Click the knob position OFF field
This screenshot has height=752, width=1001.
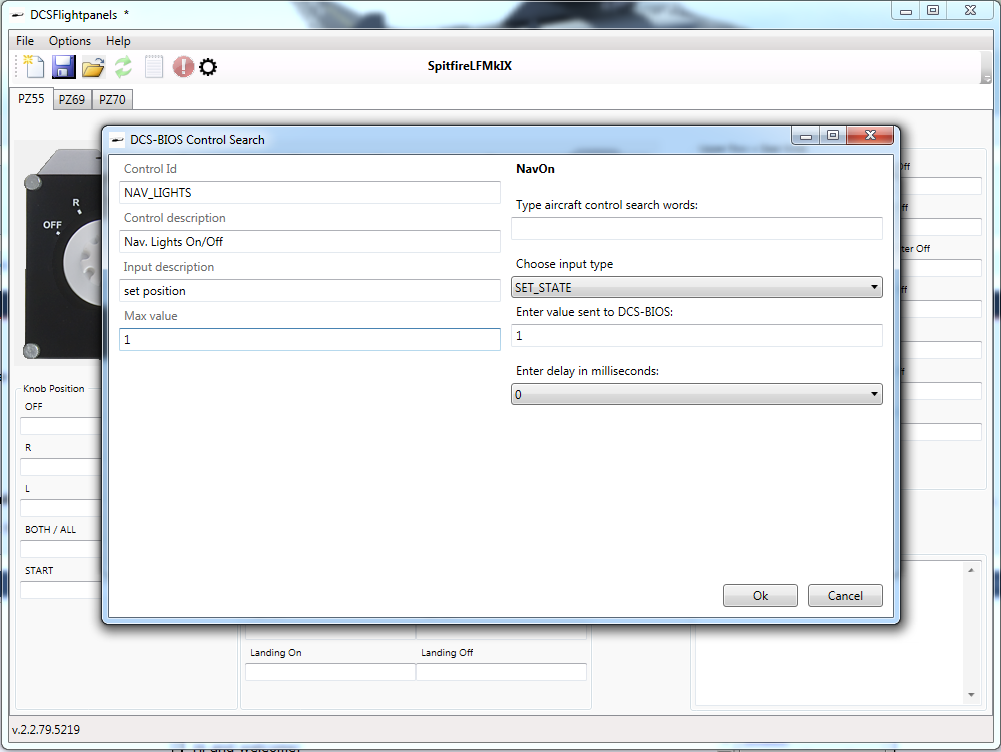click(x=61, y=426)
